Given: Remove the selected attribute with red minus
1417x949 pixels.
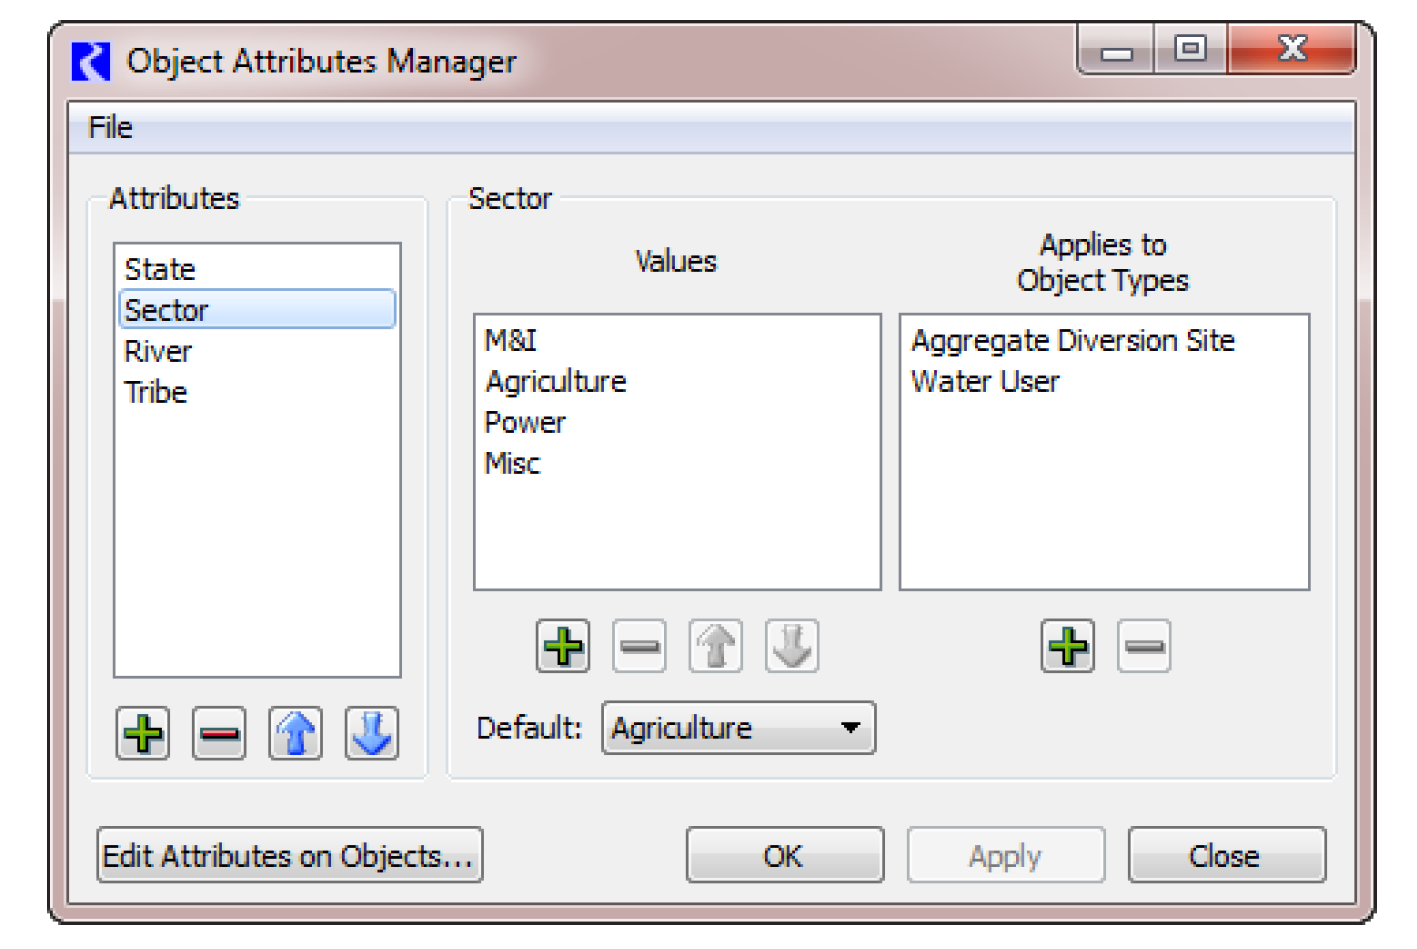Looking at the screenshot, I should 219,733.
